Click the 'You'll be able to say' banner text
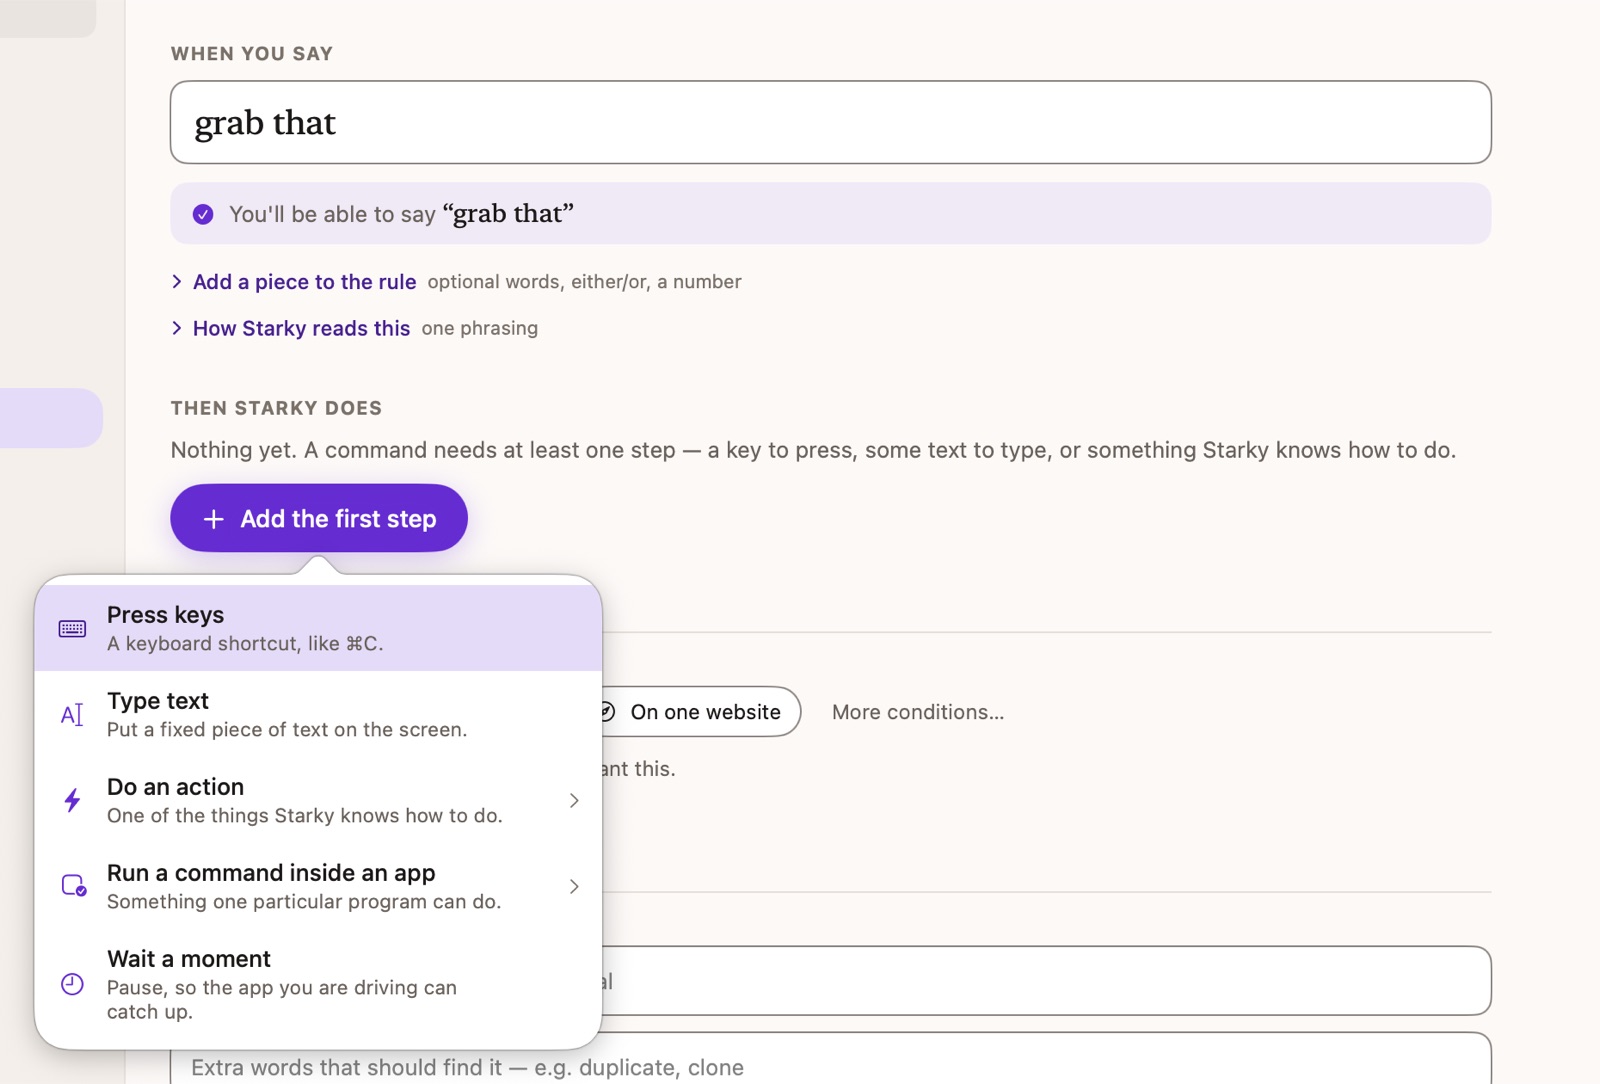This screenshot has height=1084, width=1600. click(401, 214)
